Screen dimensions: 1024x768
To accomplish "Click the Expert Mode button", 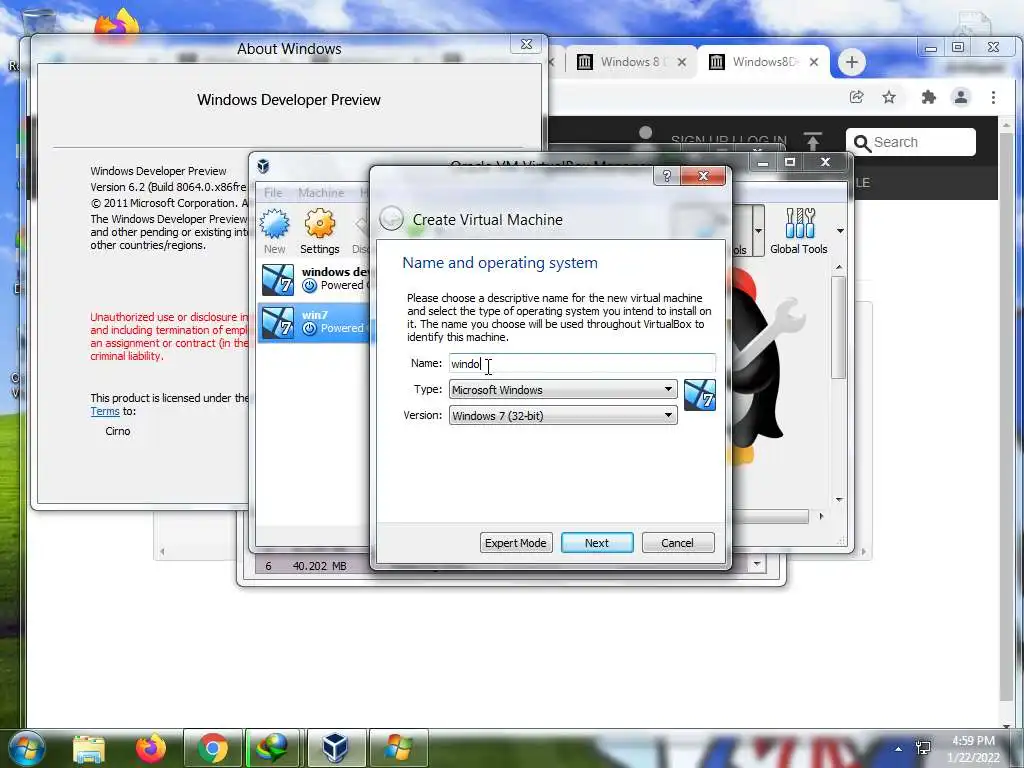I will point(516,543).
